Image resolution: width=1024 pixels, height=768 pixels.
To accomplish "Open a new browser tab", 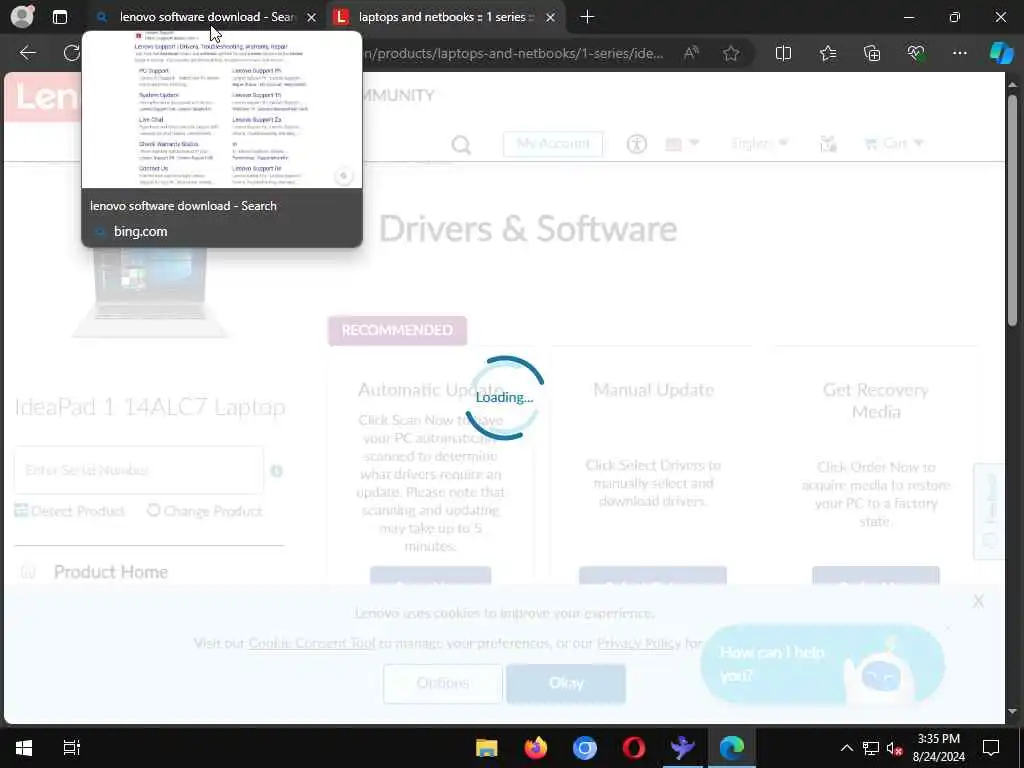I will pos(587,17).
